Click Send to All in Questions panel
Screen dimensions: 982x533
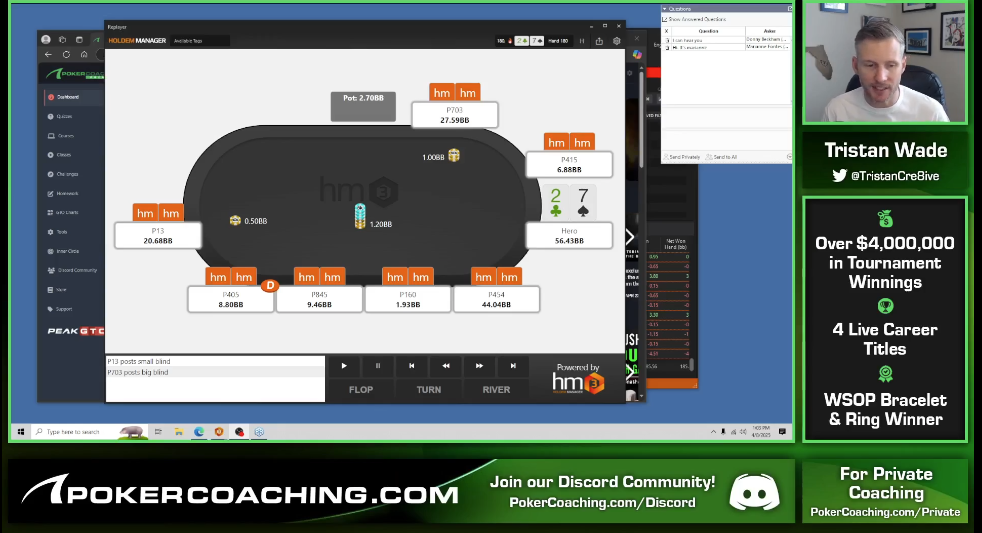[x=721, y=157]
